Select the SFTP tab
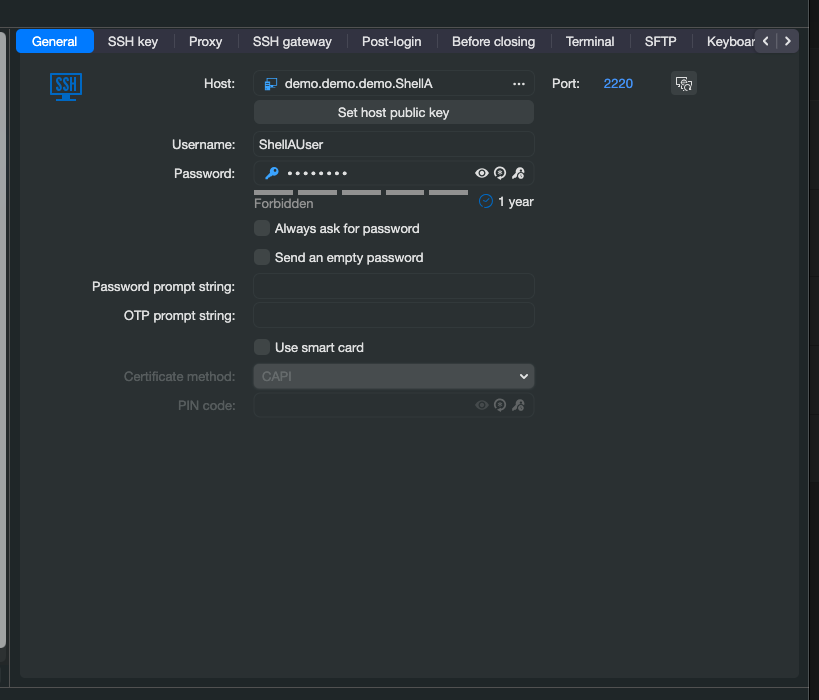This screenshot has width=819, height=700. click(660, 41)
